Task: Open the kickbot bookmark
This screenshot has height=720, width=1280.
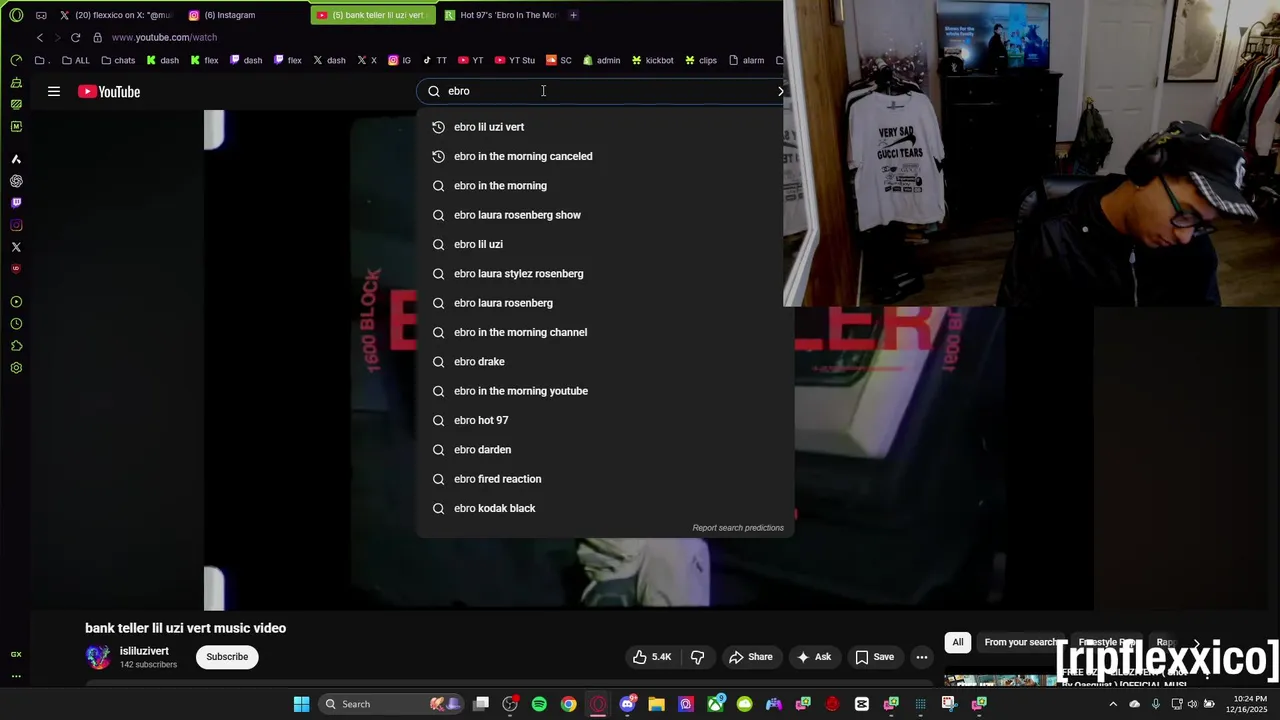Action: pyautogui.click(x=652, y=60)
